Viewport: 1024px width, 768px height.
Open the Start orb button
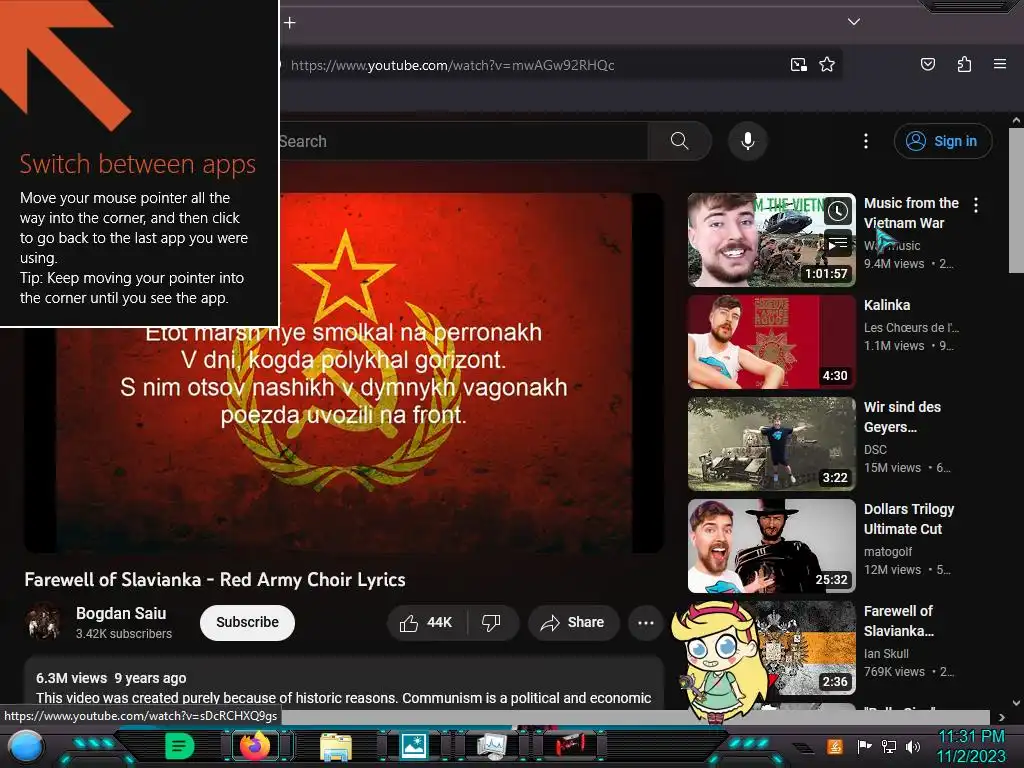pos(25,747)
